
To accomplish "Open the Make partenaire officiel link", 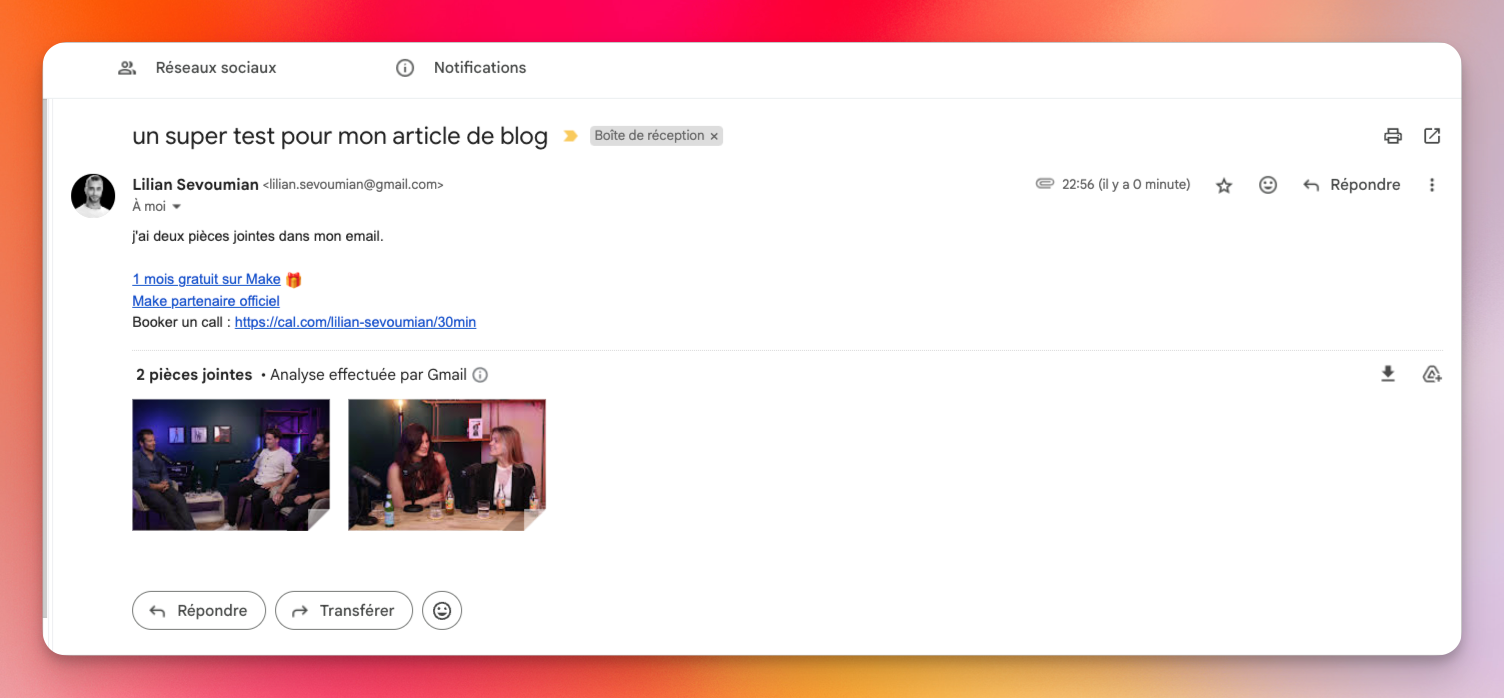I will (x=206, y=301).
